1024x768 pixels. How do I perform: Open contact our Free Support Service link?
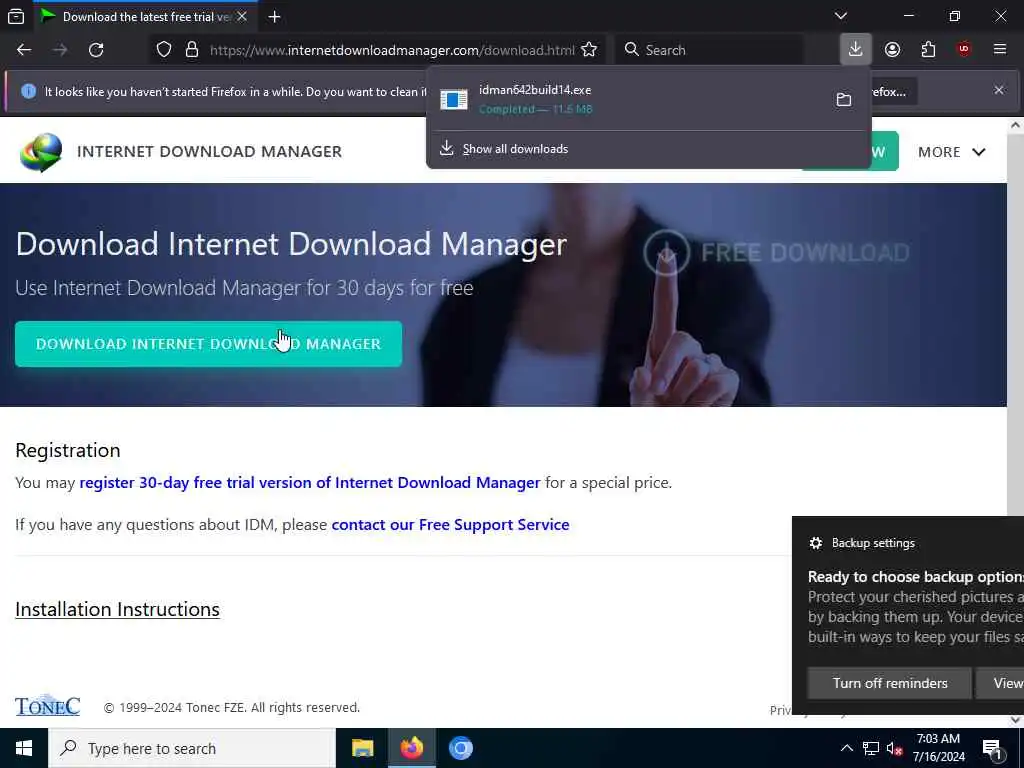[451, 524]
